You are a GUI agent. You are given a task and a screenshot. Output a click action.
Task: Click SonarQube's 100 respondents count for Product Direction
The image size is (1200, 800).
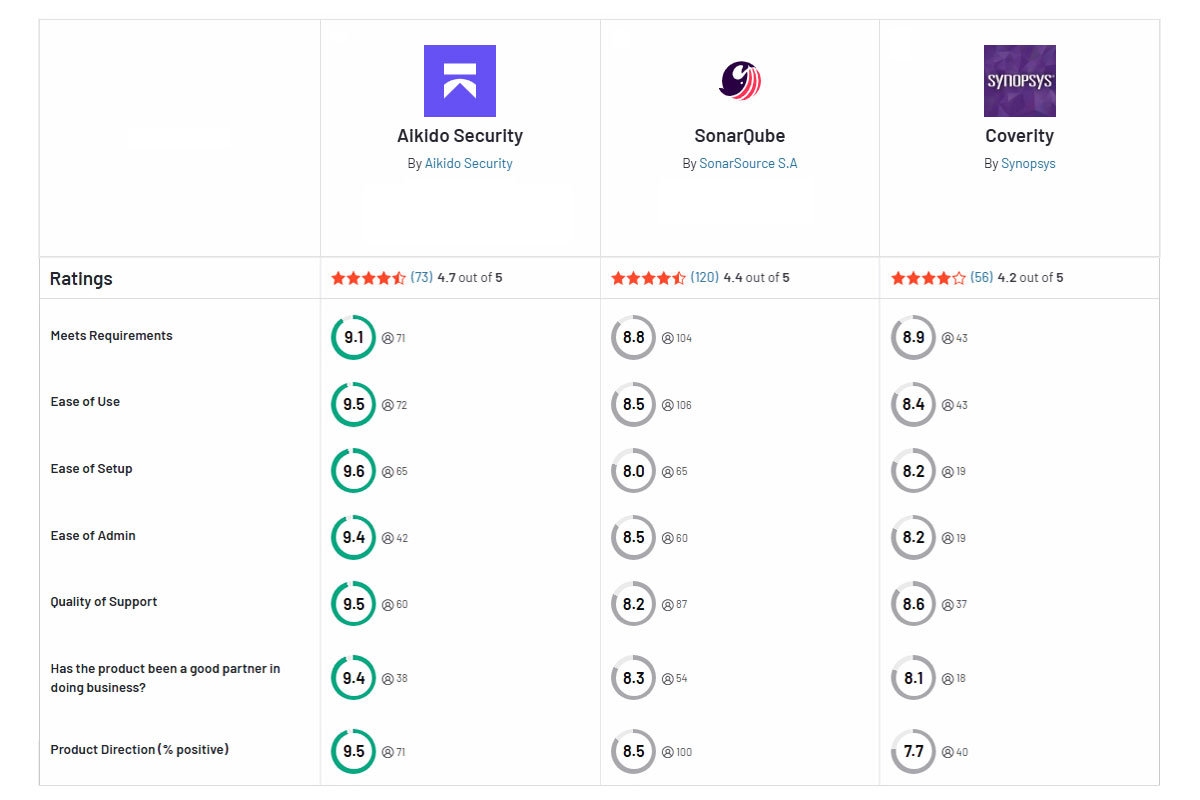click(x=677, y=752)
